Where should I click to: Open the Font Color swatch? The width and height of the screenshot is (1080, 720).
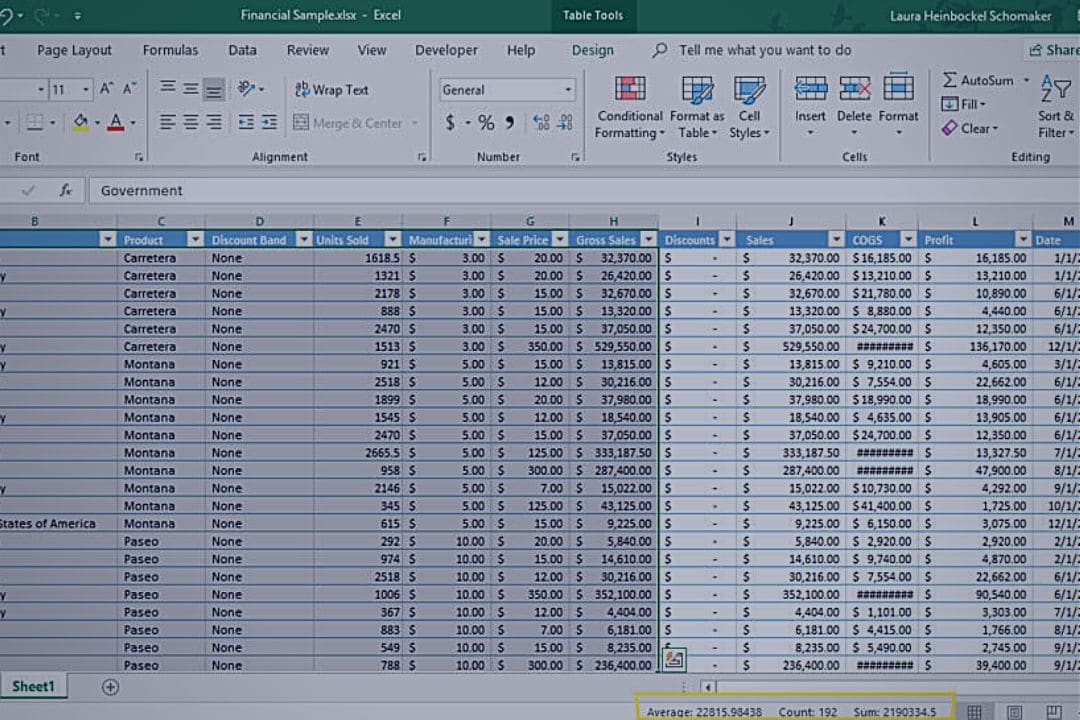click(118, 123)
